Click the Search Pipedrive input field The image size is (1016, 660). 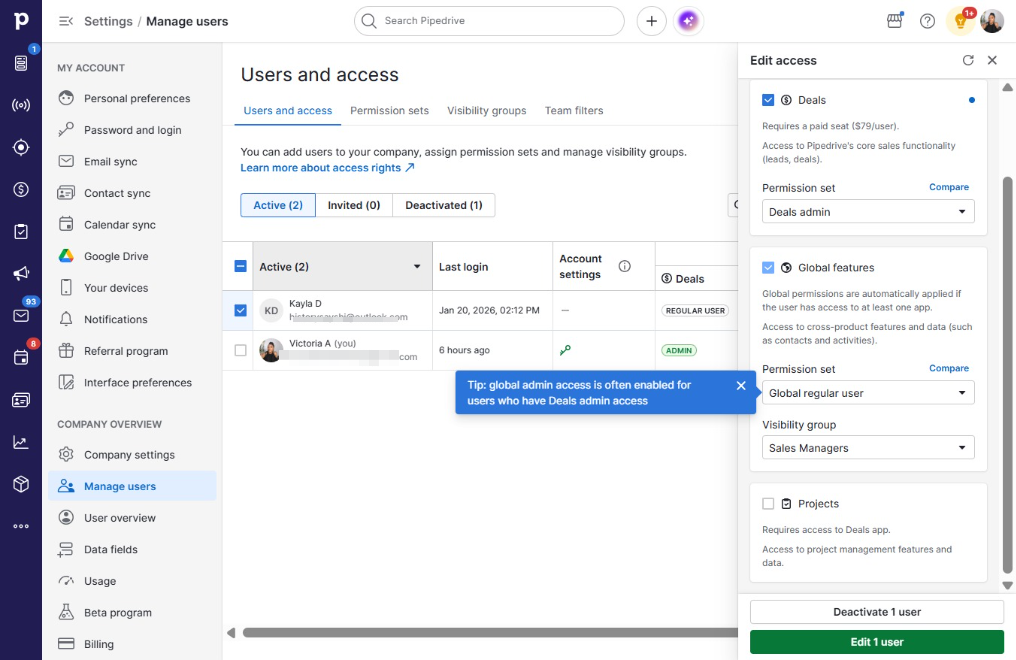coord(489,21)
